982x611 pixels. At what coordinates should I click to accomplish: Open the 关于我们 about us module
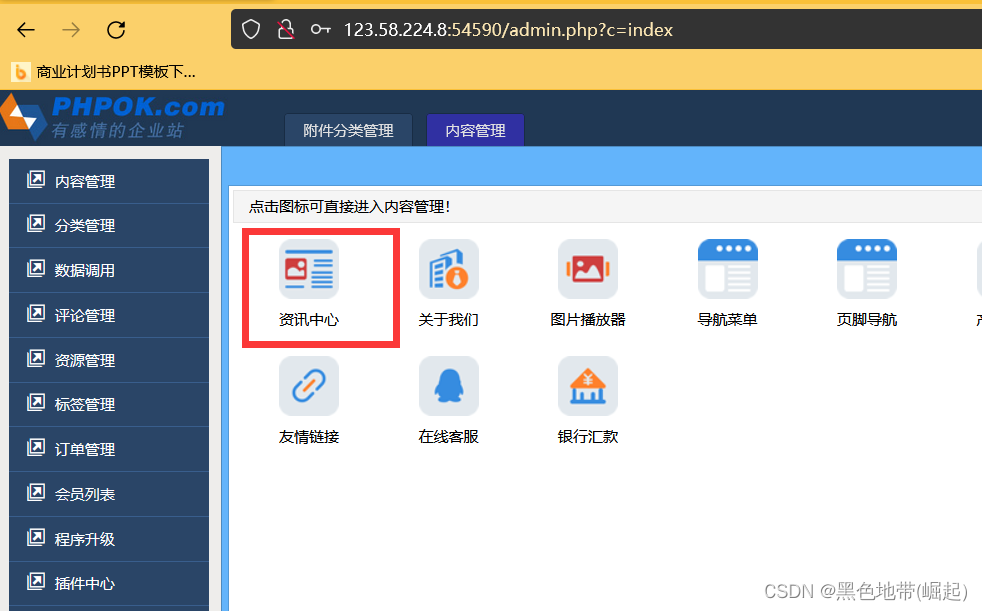pyautogui.click(x=448, y=268)
